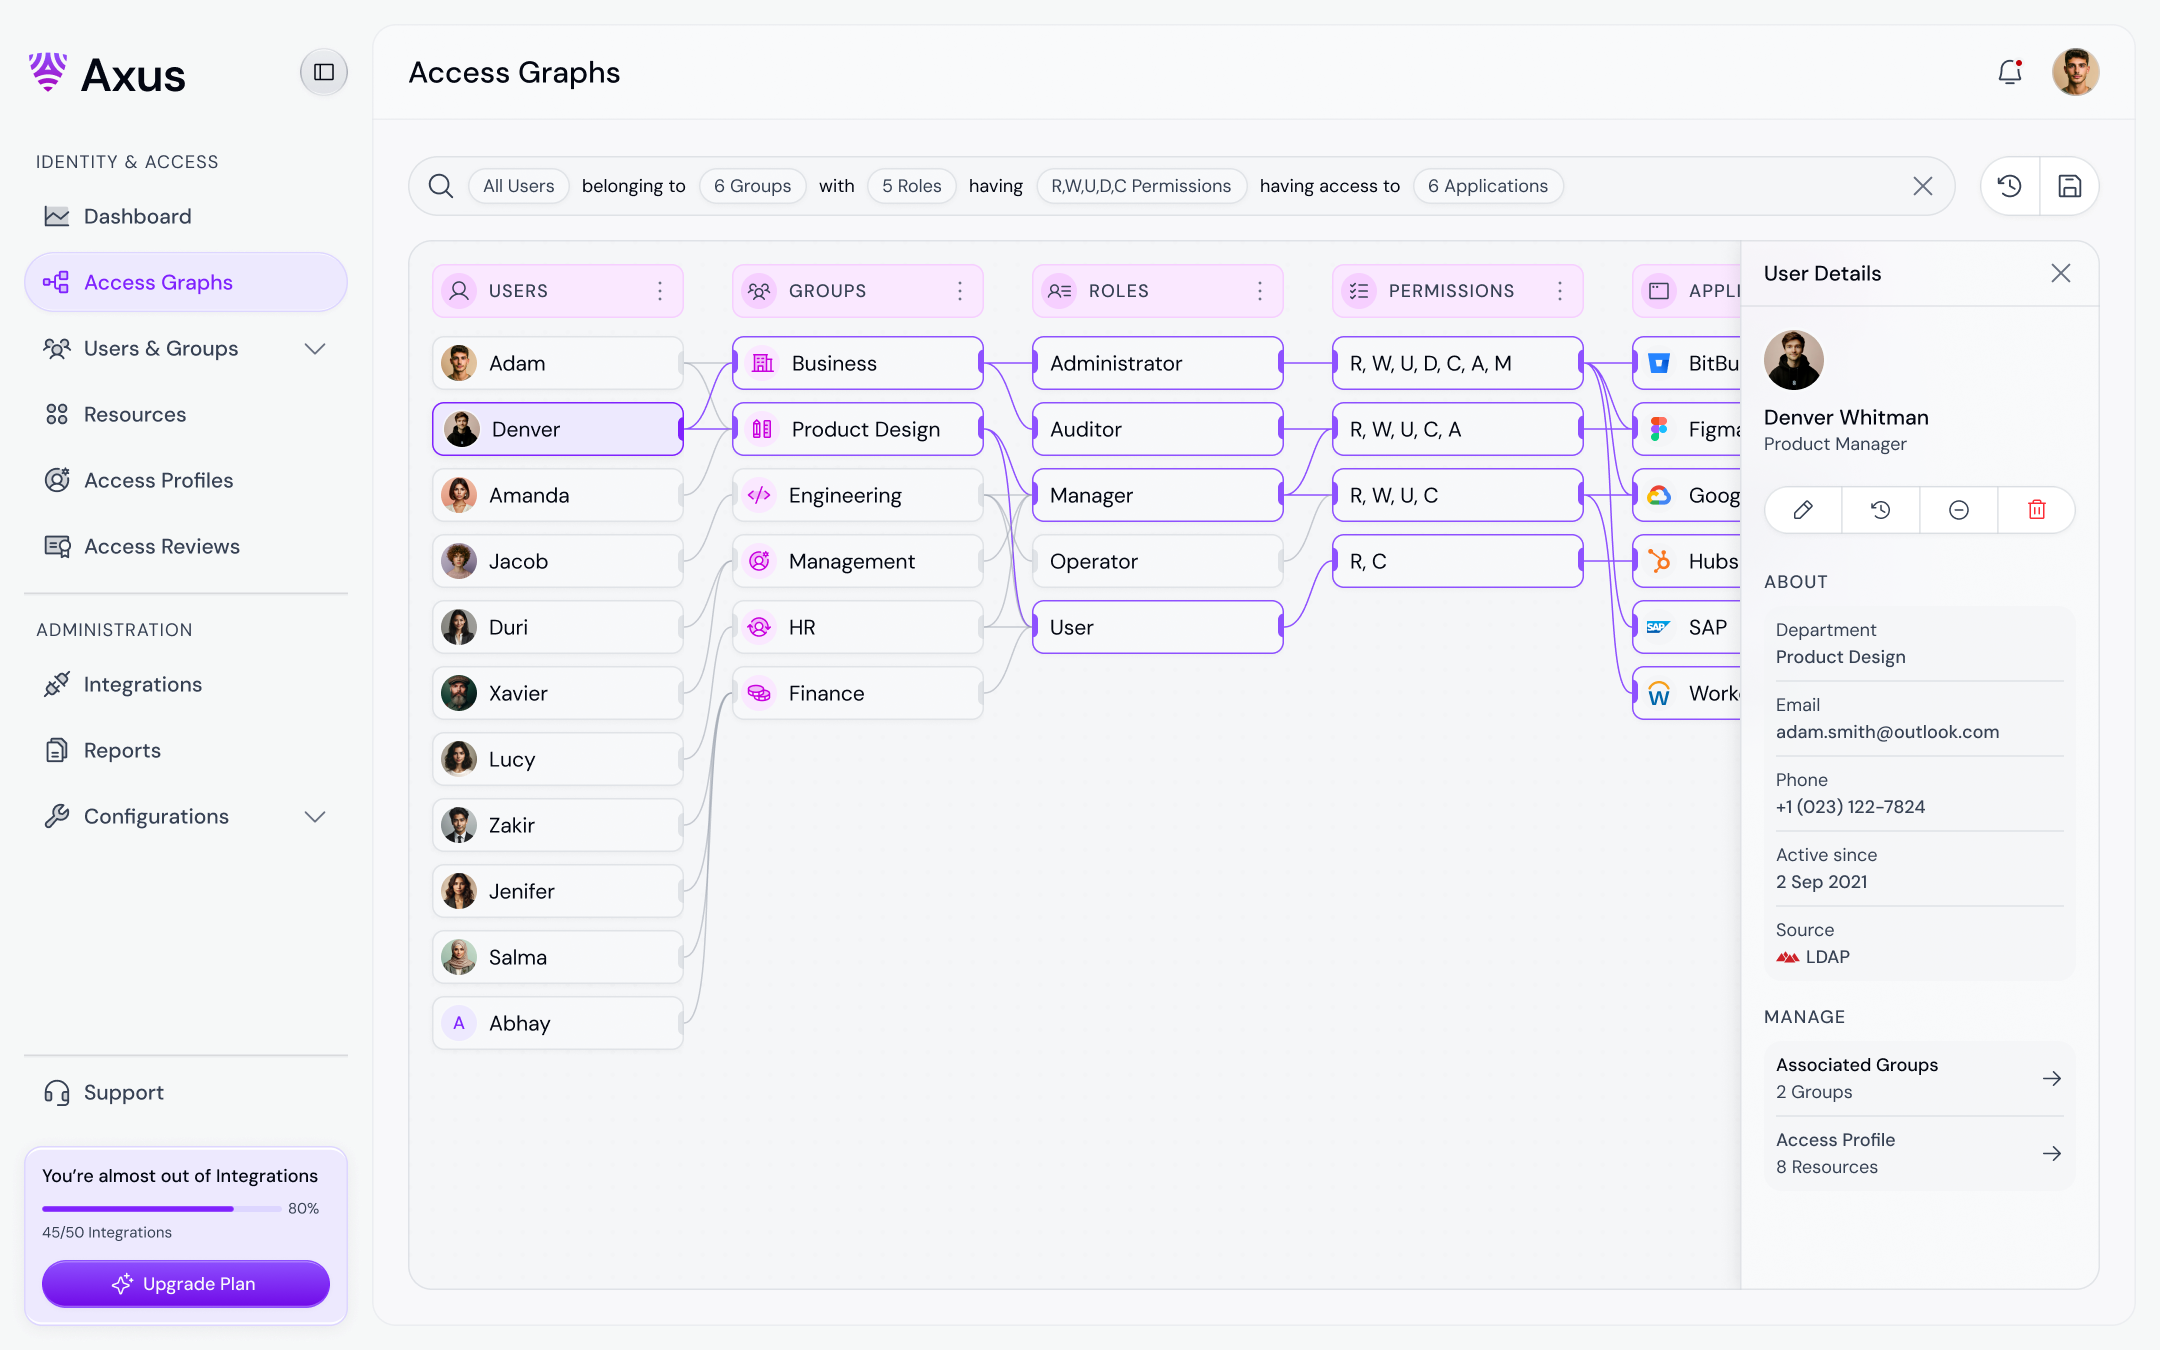Select the User role node
The image size is (2160, 1350).
point(1158,627)
